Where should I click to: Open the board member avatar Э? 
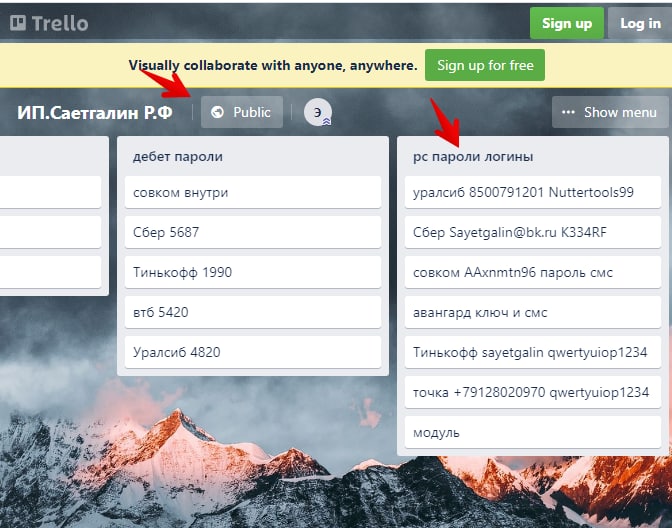coord(318,112)
